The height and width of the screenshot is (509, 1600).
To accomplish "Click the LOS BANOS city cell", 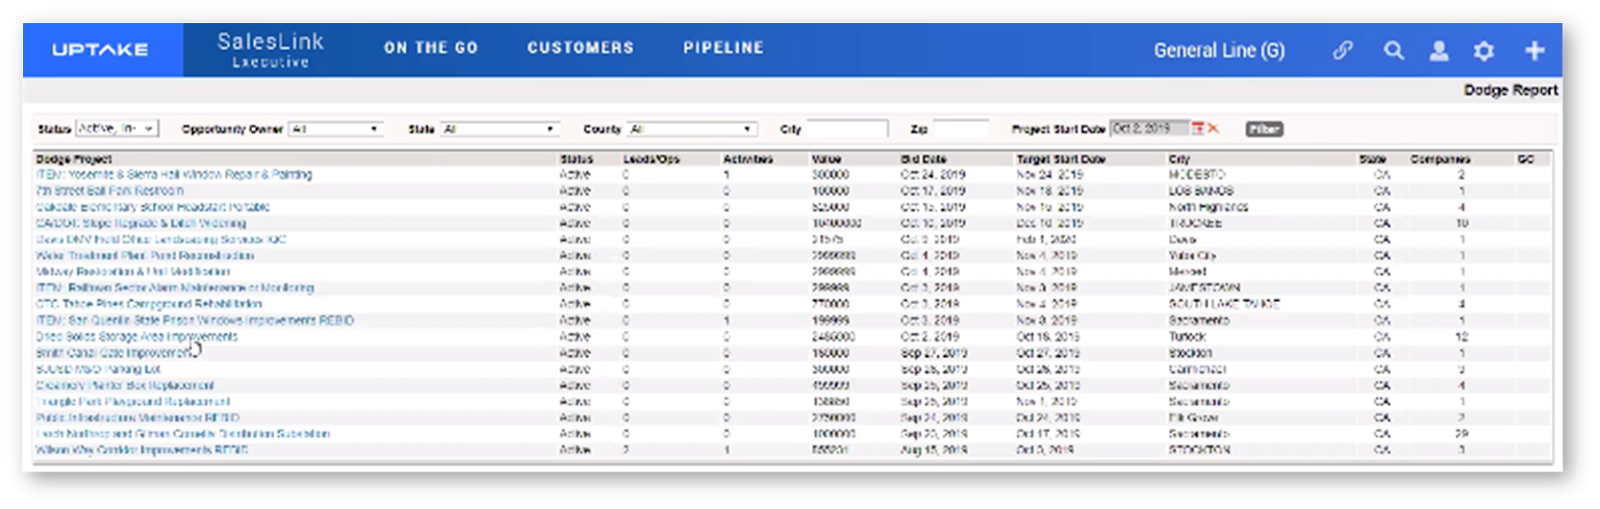I will coord(1201,190).
